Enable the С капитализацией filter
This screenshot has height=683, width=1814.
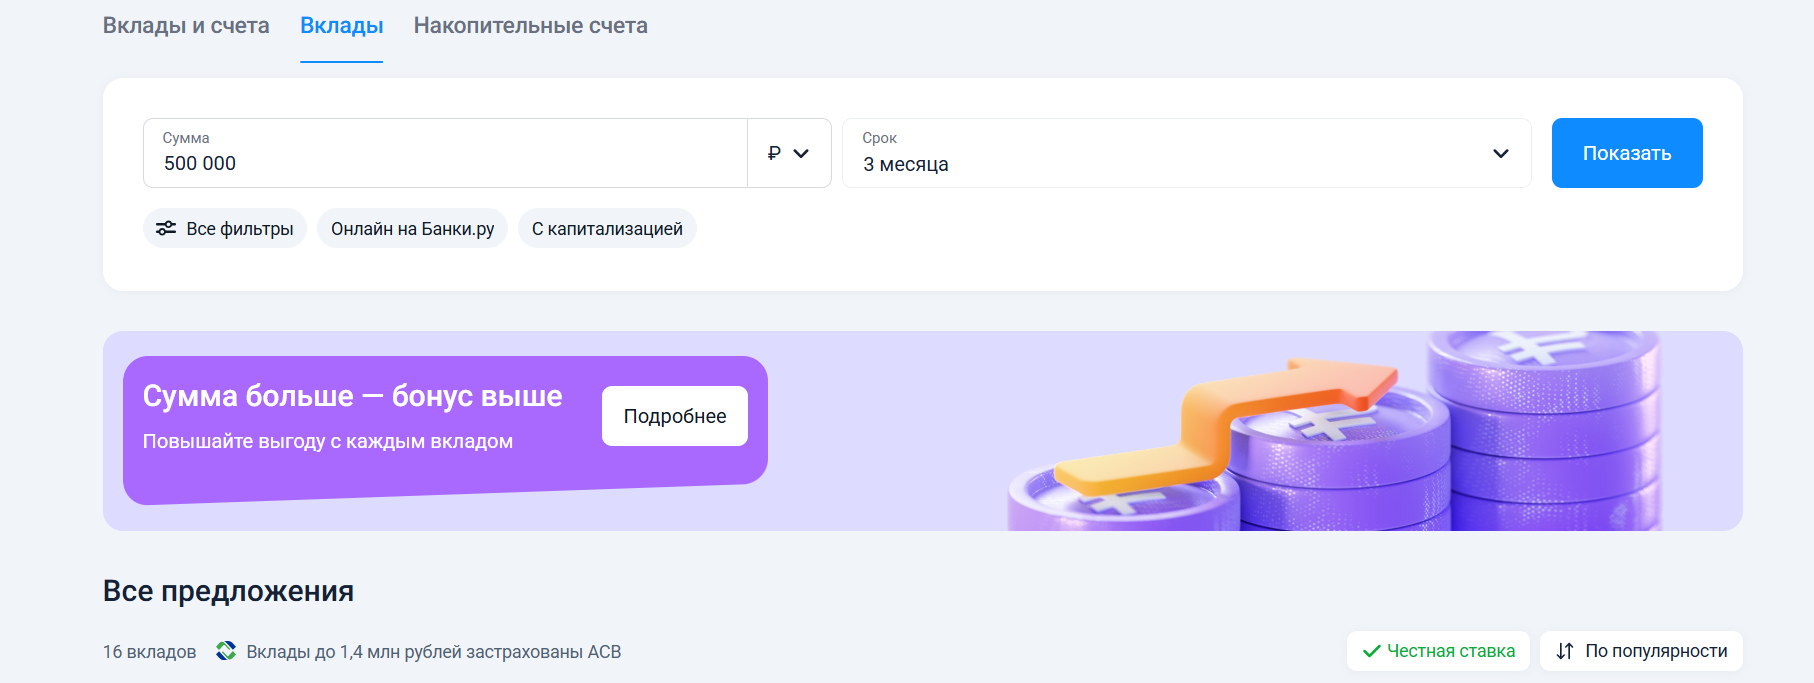click(607, 229)
